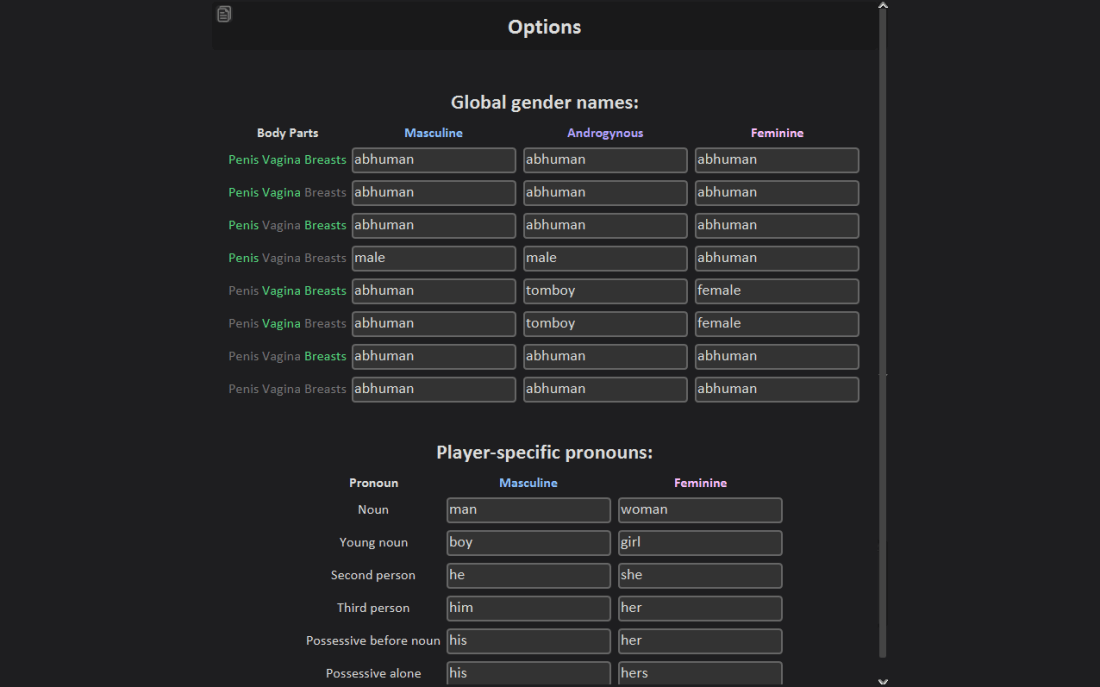Screen dimensions: 1100x687
Task: Click the Third person field containing "him"
Action: (528, 608)
